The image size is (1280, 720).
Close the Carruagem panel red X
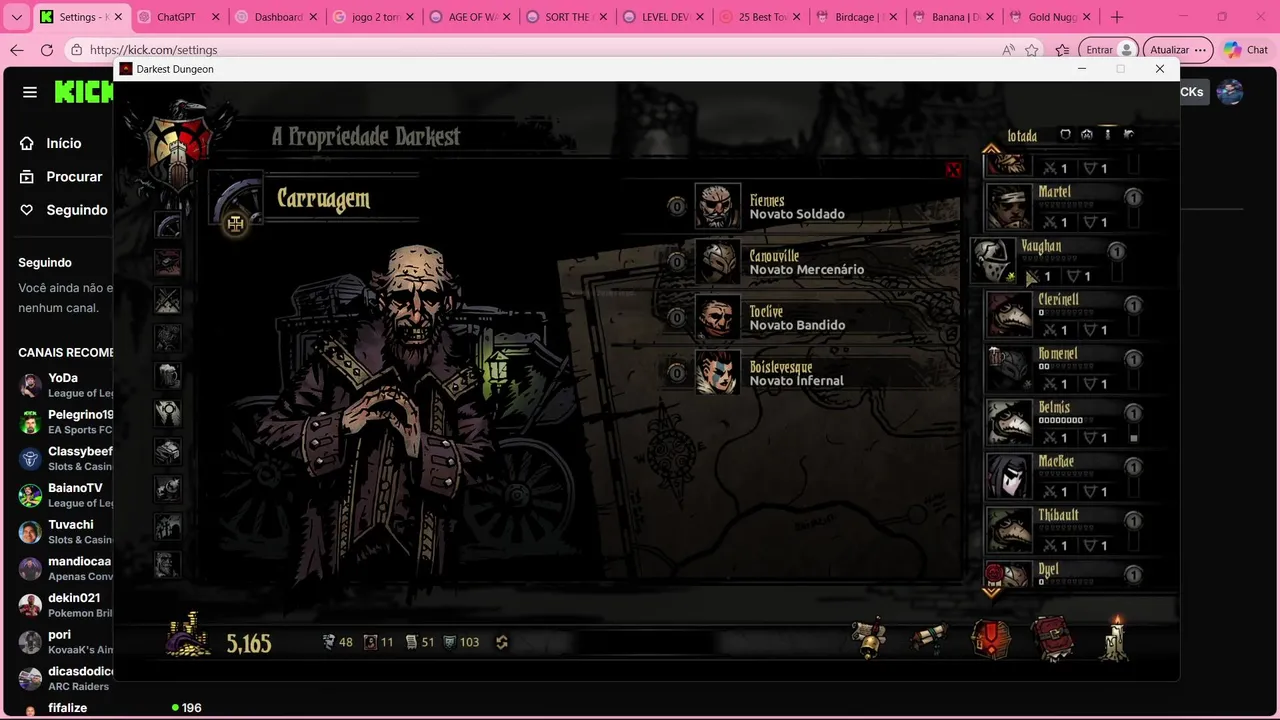click(x=953, y=170)
